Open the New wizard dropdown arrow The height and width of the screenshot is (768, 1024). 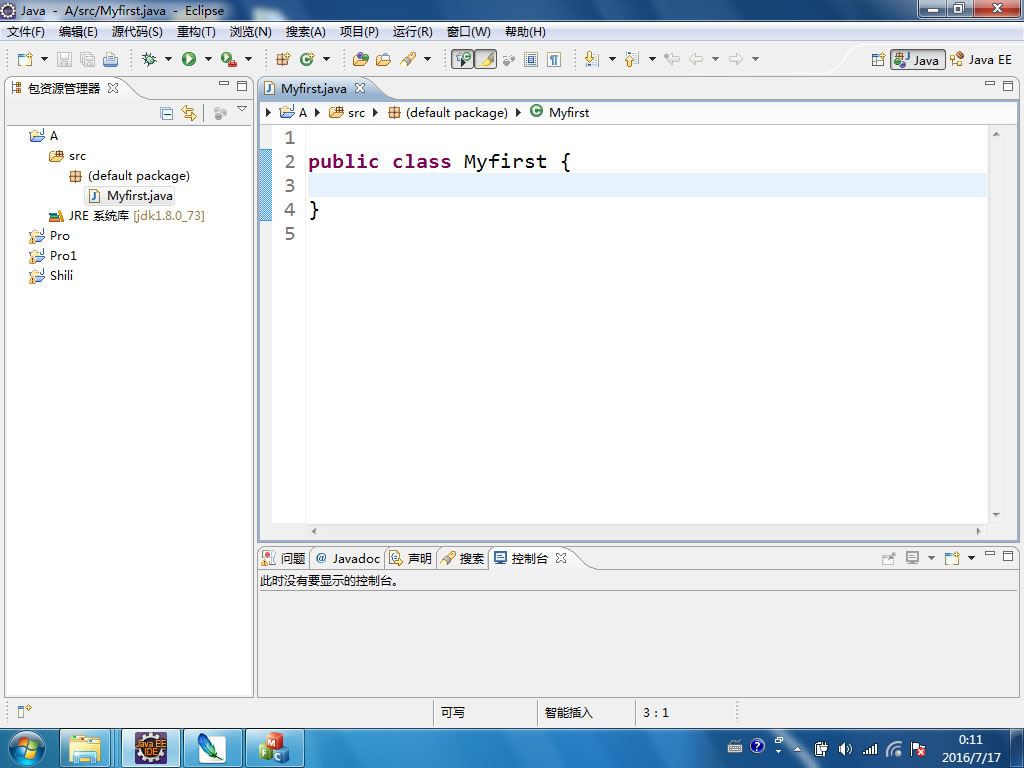point(44,59)
